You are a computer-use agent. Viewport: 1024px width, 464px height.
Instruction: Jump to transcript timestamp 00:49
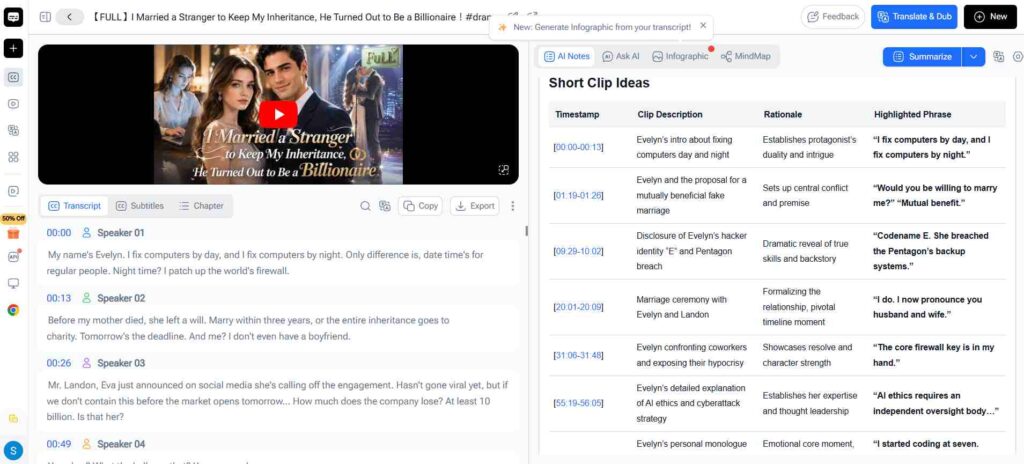pyautogui.click(x=59, y=444)
